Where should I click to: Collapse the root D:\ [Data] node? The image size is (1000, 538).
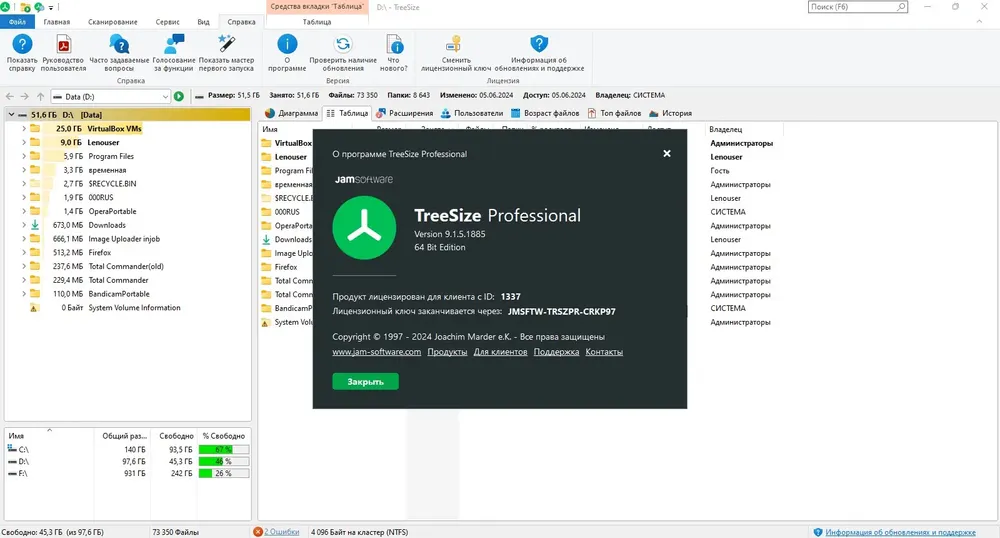(x=11, y=115)
